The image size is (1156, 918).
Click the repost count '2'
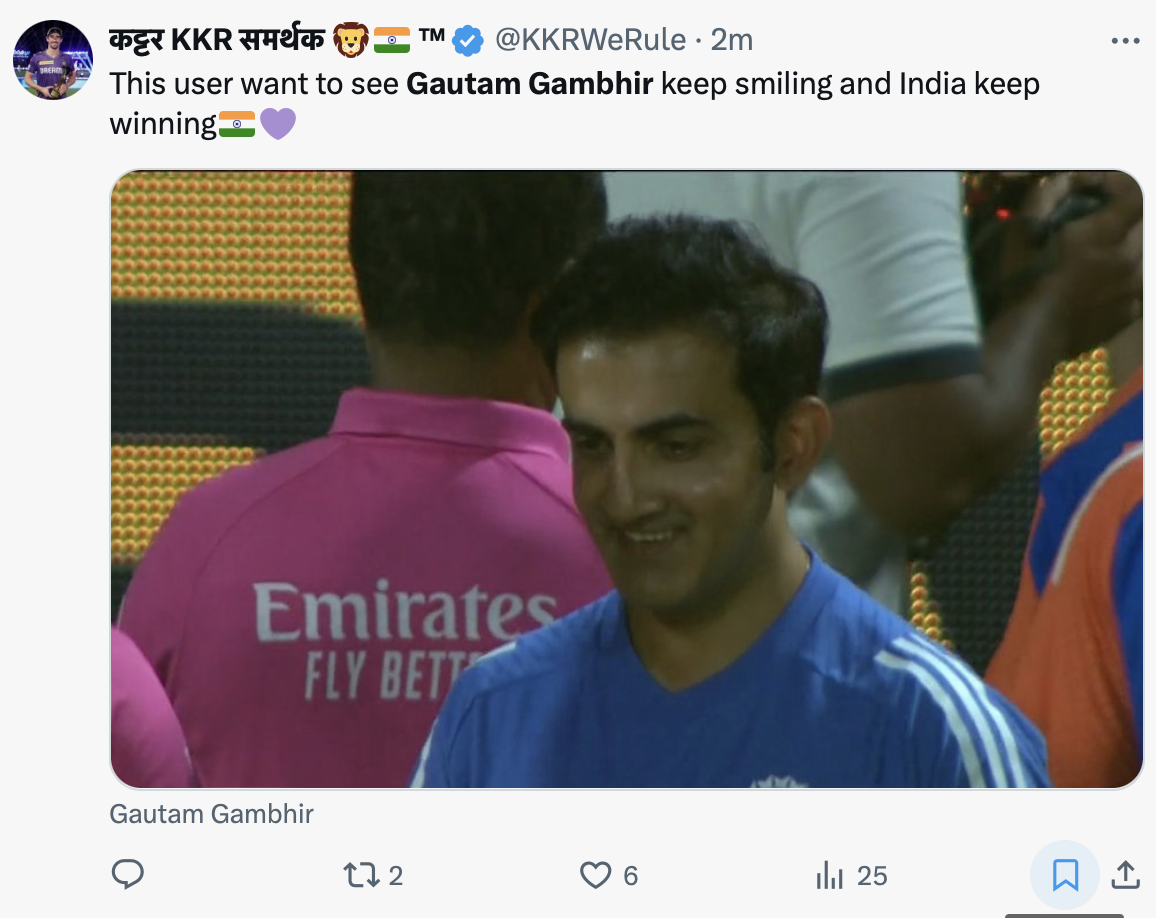tap(396, 876)
